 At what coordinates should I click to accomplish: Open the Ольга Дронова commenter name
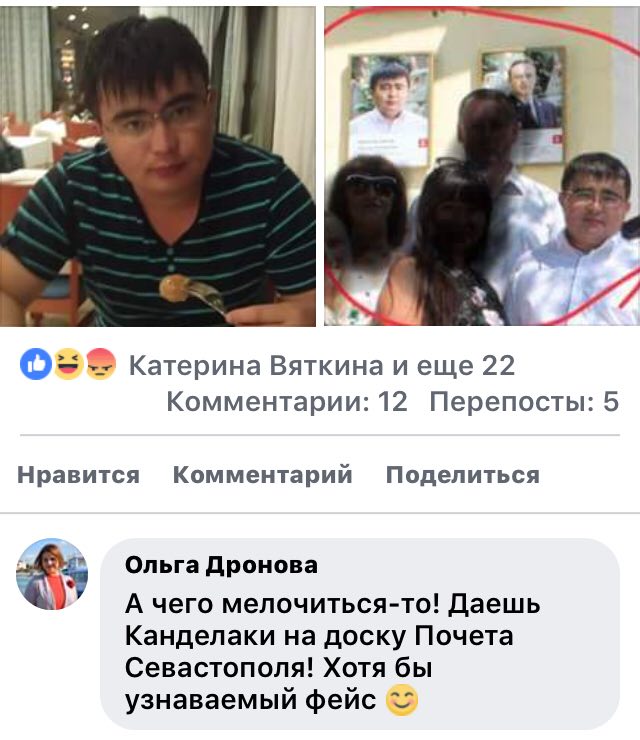(x=221, y=565)
